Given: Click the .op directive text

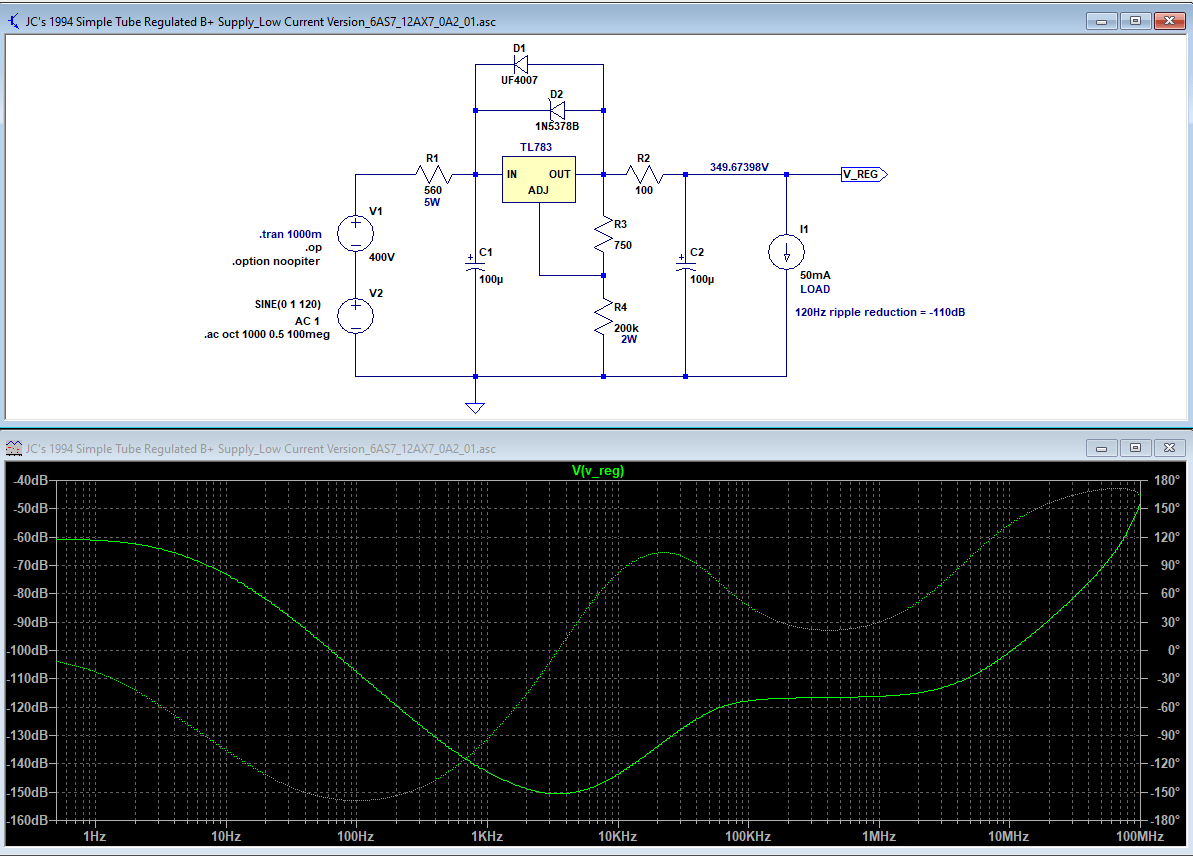Looking at the screenshot, I should (313, 247).
